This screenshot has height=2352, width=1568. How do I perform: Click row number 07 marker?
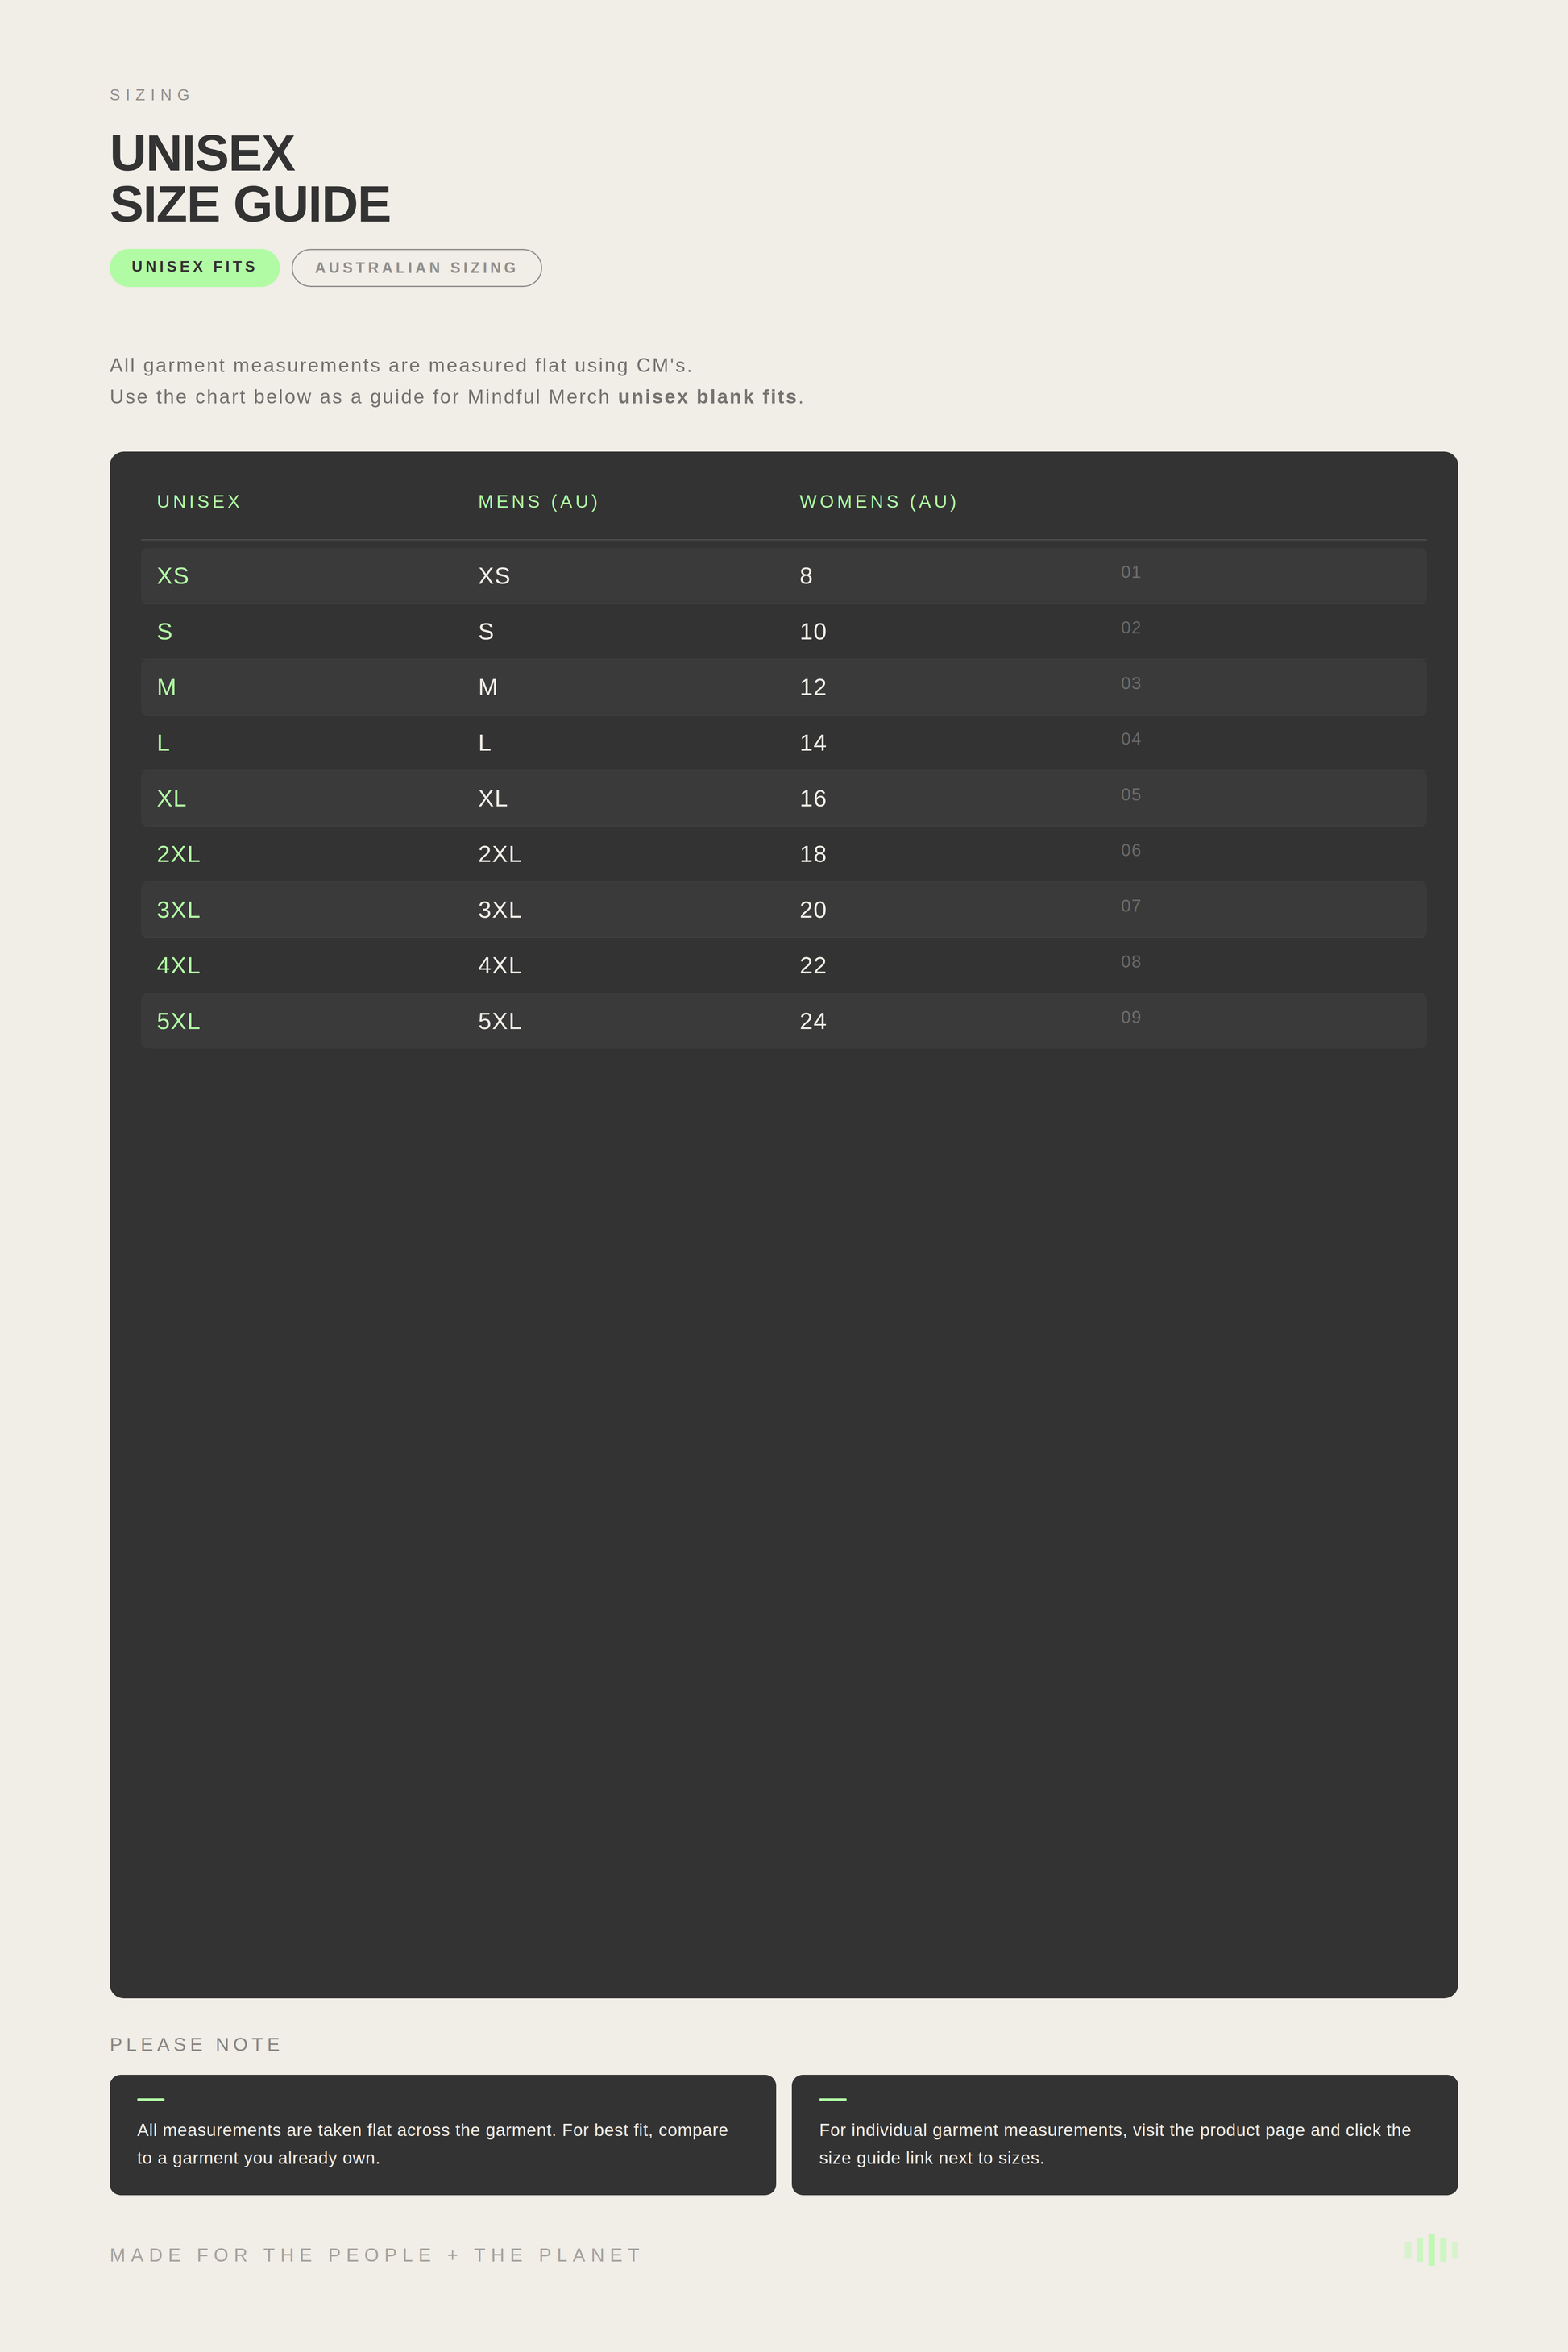[x=1130, y=906]
